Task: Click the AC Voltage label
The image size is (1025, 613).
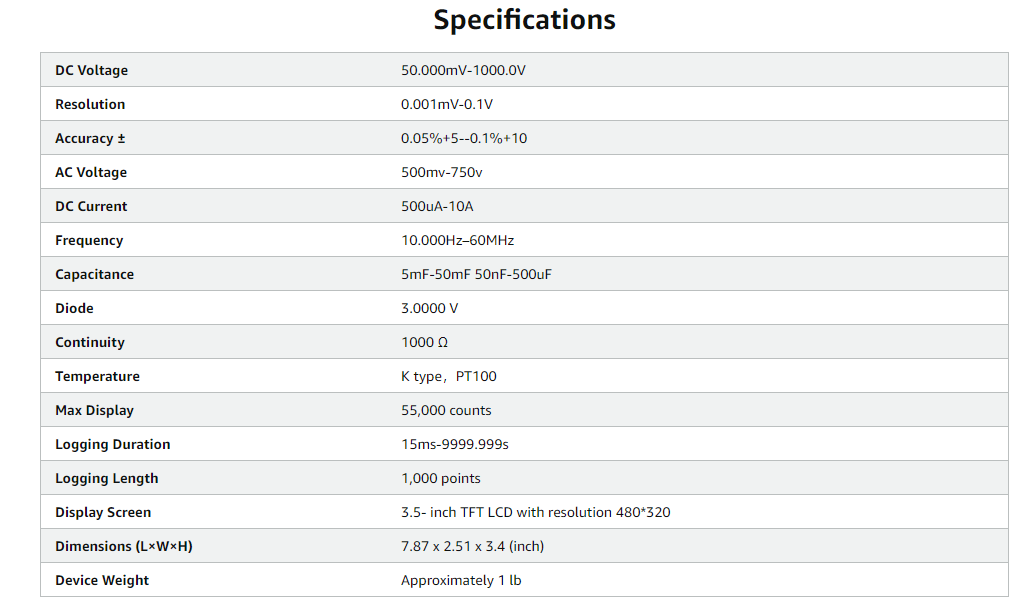Action: pyautogui.click(x=91, y=172)
